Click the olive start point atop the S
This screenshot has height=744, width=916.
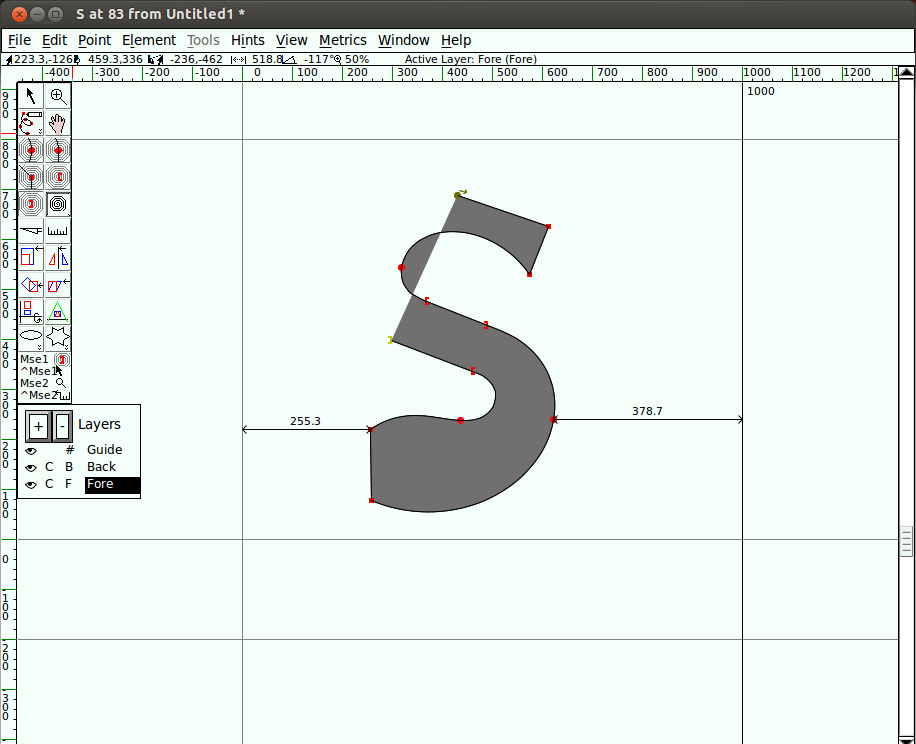tap(457, 196)
